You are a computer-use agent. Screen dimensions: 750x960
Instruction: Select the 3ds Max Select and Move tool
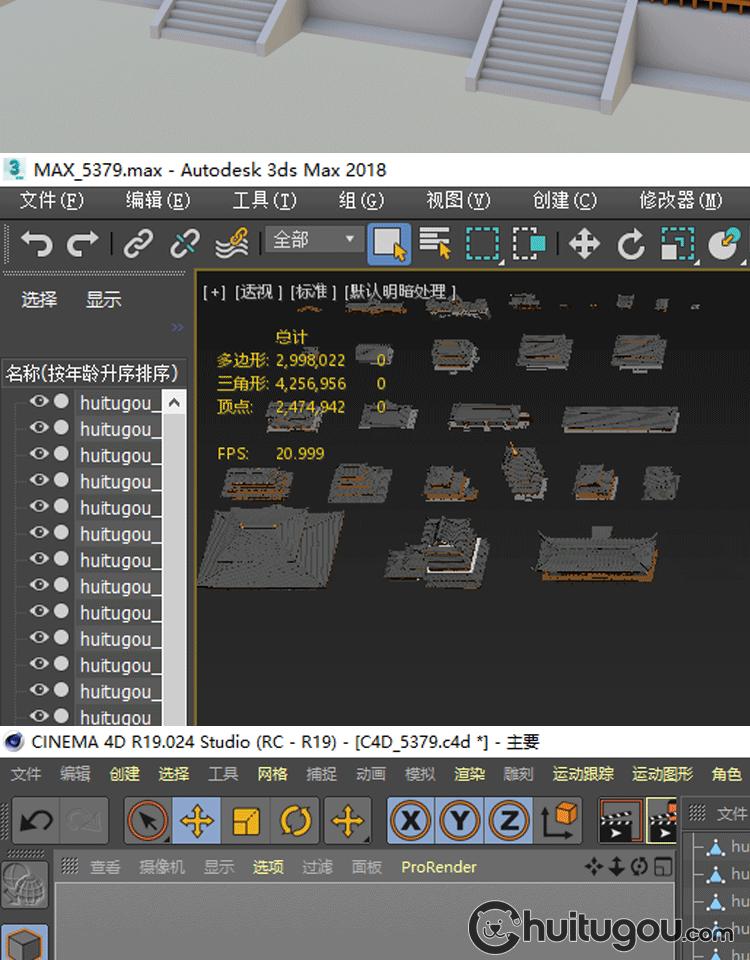coord(584,243)
